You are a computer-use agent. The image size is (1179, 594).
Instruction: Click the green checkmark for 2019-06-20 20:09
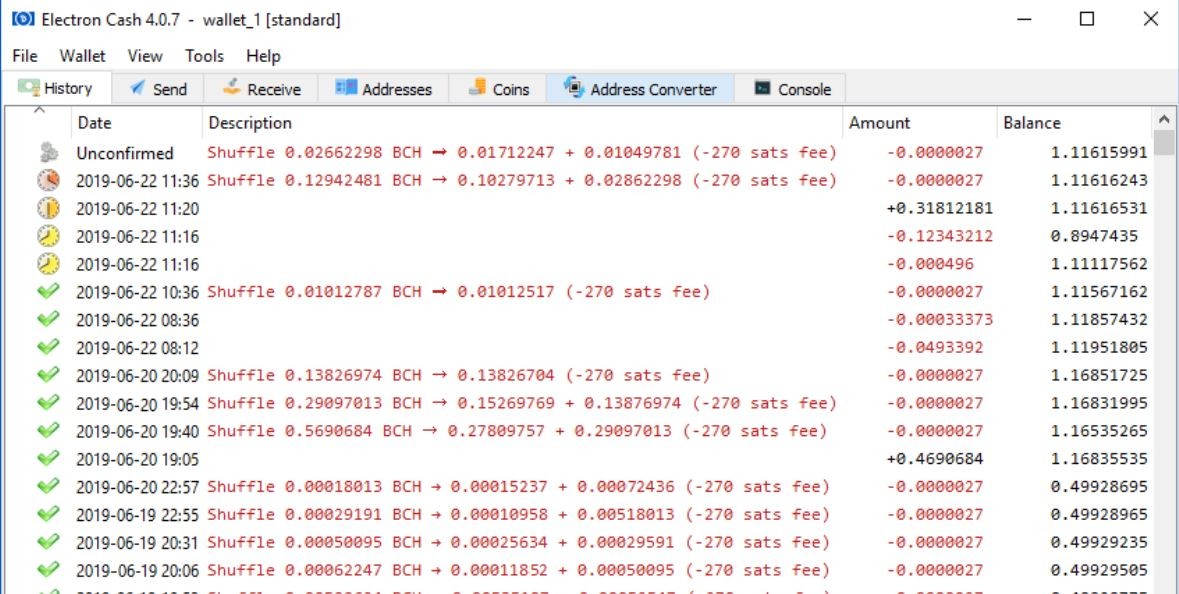pyautogui.click(x=48, y=374)
